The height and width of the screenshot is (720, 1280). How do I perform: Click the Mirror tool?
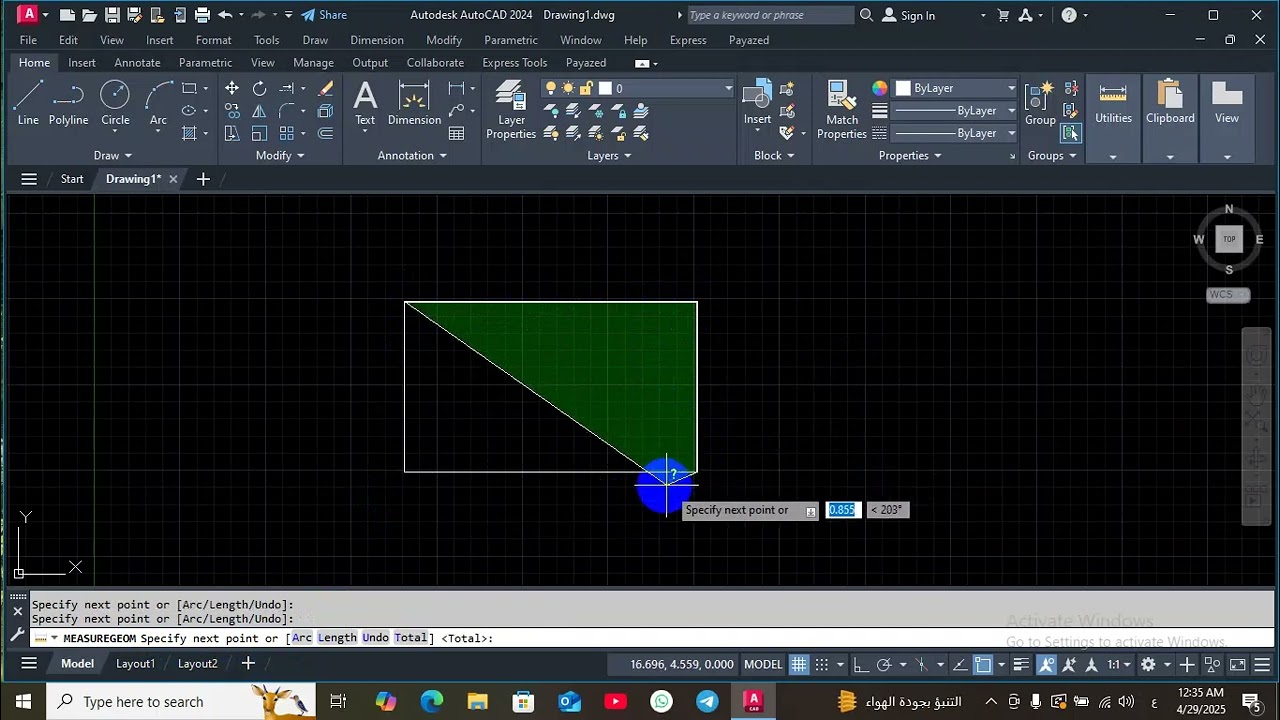pos(259,111)
